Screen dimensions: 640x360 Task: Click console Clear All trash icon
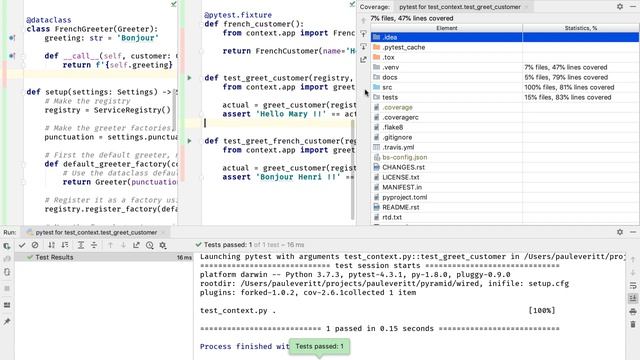pos(633,324)
